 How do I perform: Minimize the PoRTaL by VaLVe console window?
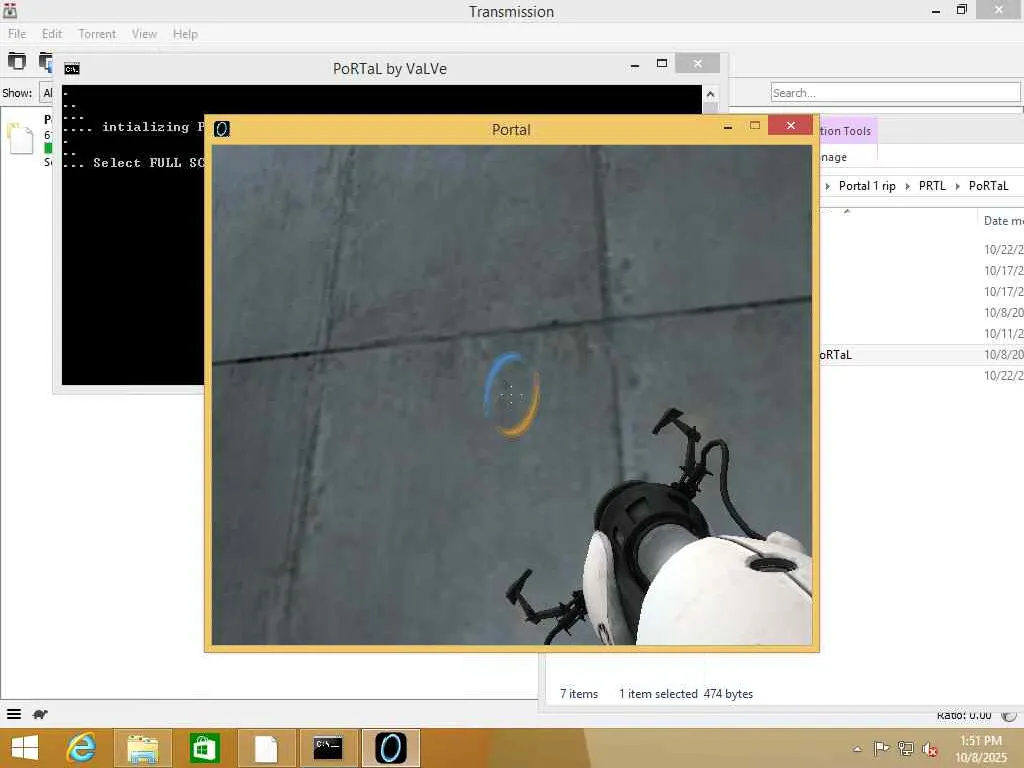635,65
